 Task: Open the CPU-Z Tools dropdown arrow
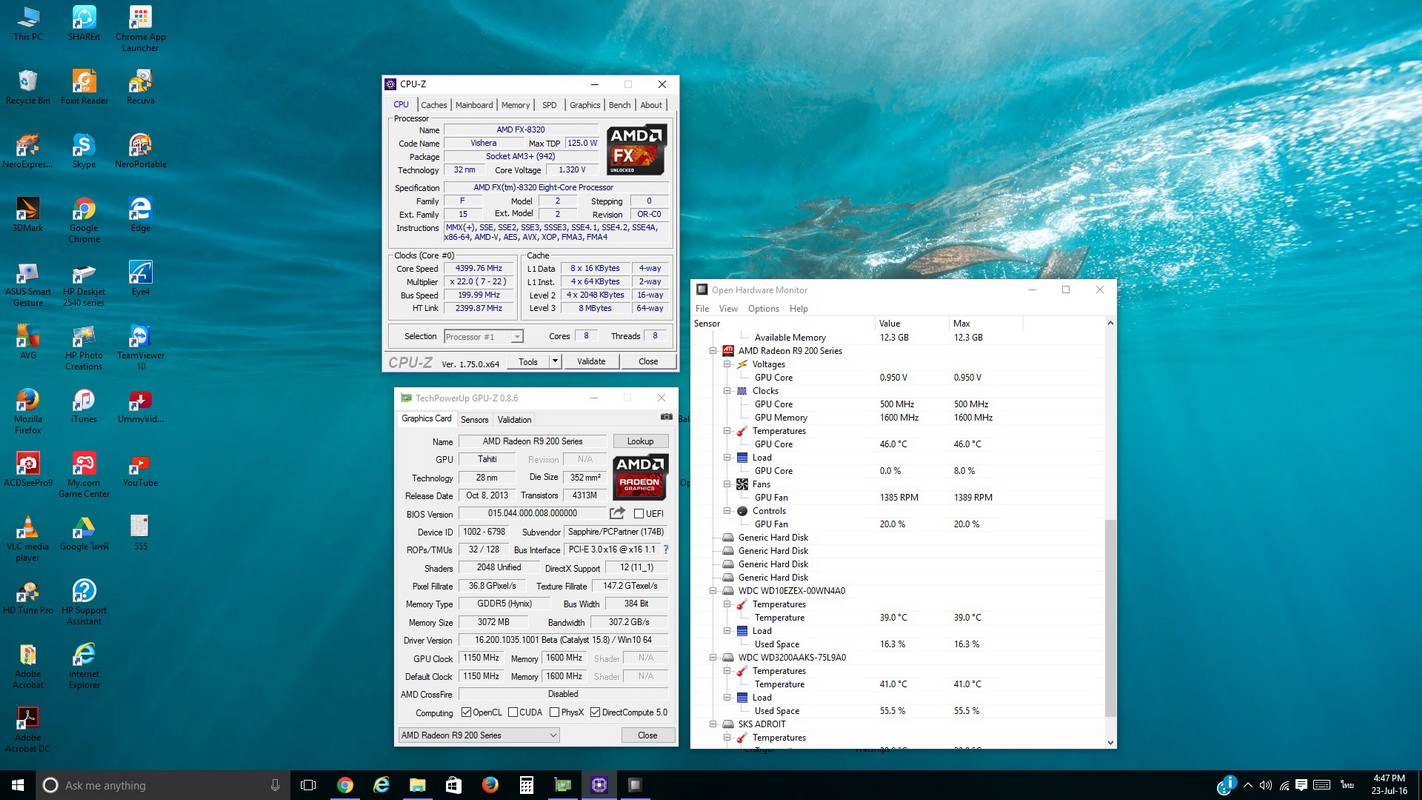coord(555,361)
